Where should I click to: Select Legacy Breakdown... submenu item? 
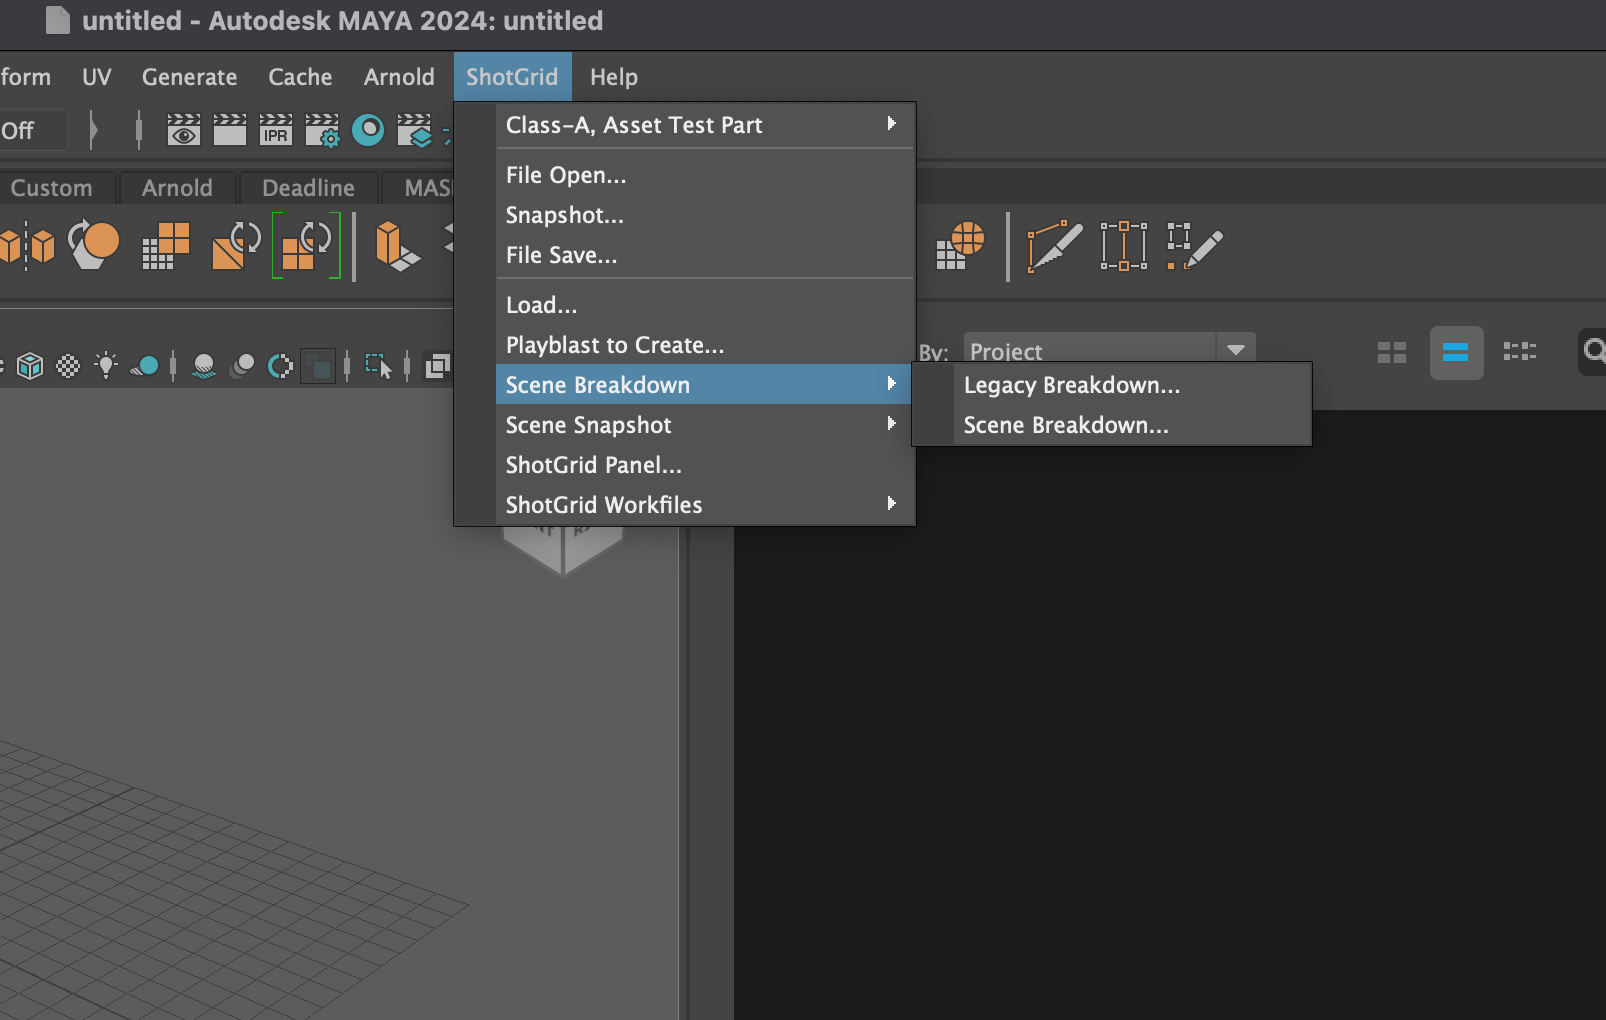(1132, 385)
